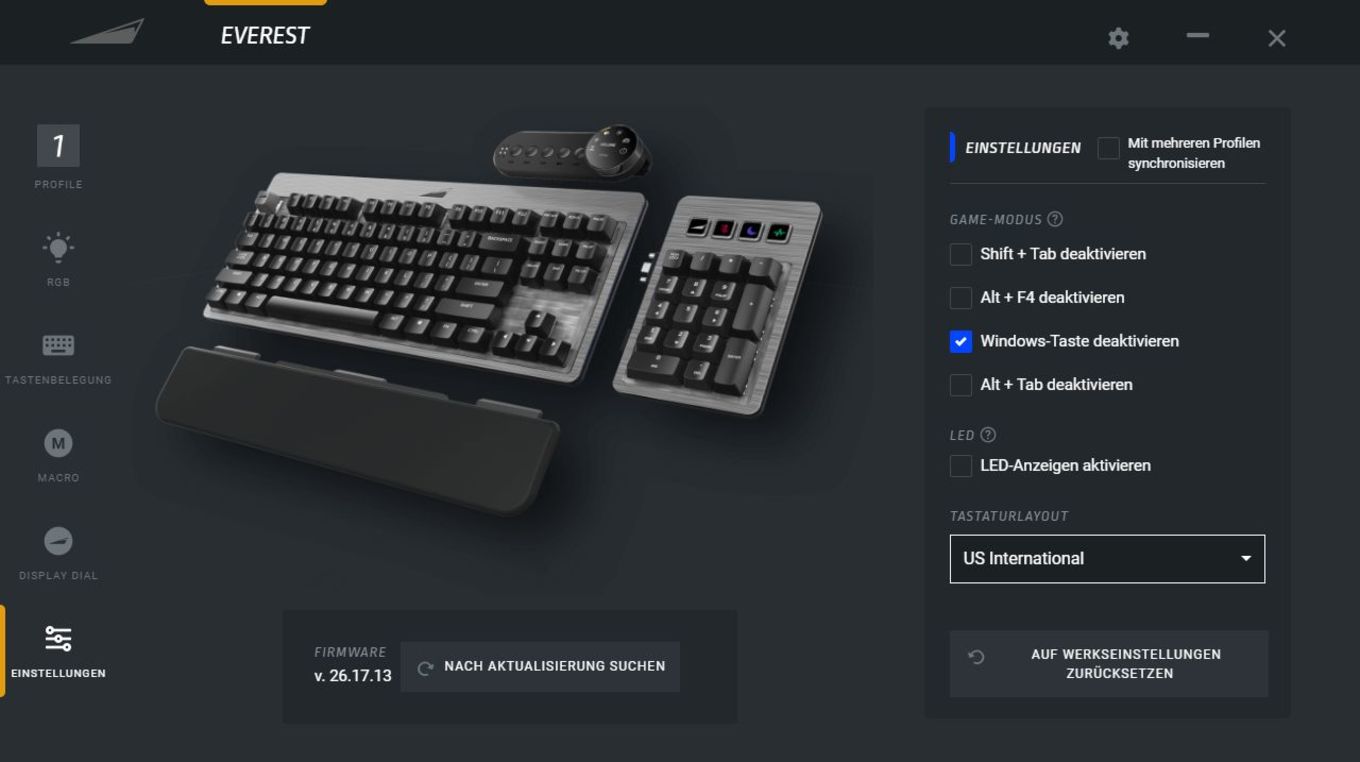
Task: Enable LED-Anzeigen aktivieren checkbox
Action: click(961, 466)
